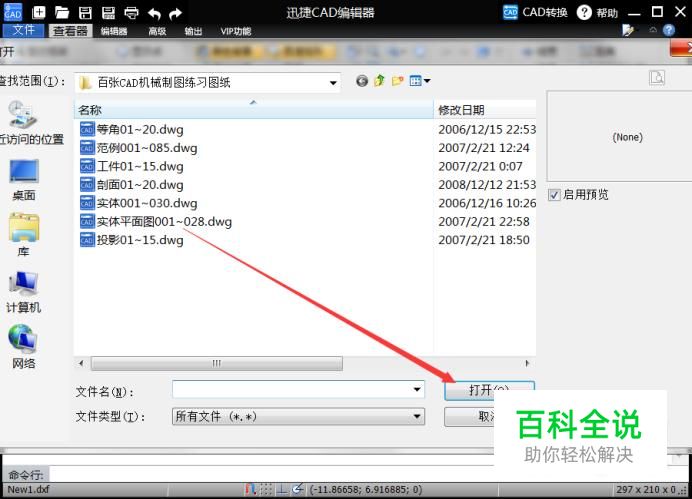The width and height of the screenshot is (692, 499).
Task: Create new folder icon in dialog
Action: tap(397, 81)
